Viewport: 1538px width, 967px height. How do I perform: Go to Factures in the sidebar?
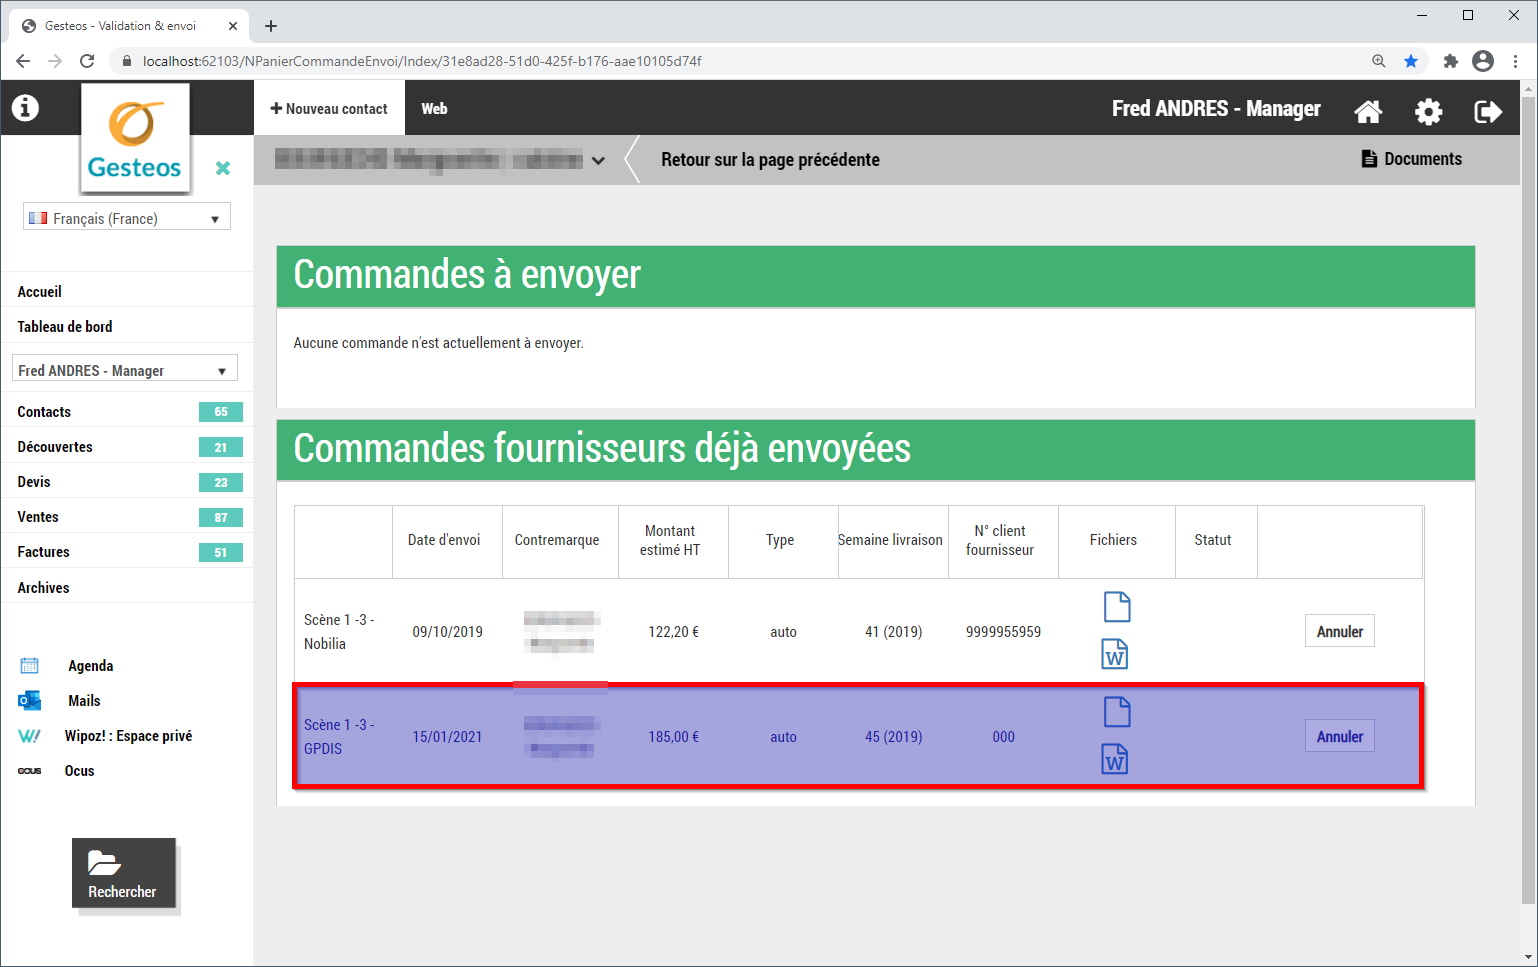point(44,552)
